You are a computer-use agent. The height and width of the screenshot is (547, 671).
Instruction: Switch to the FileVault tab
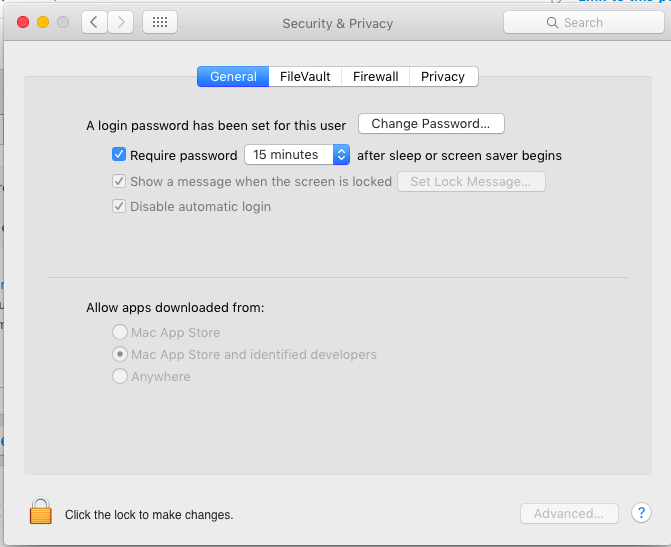(x=305, y=76)
